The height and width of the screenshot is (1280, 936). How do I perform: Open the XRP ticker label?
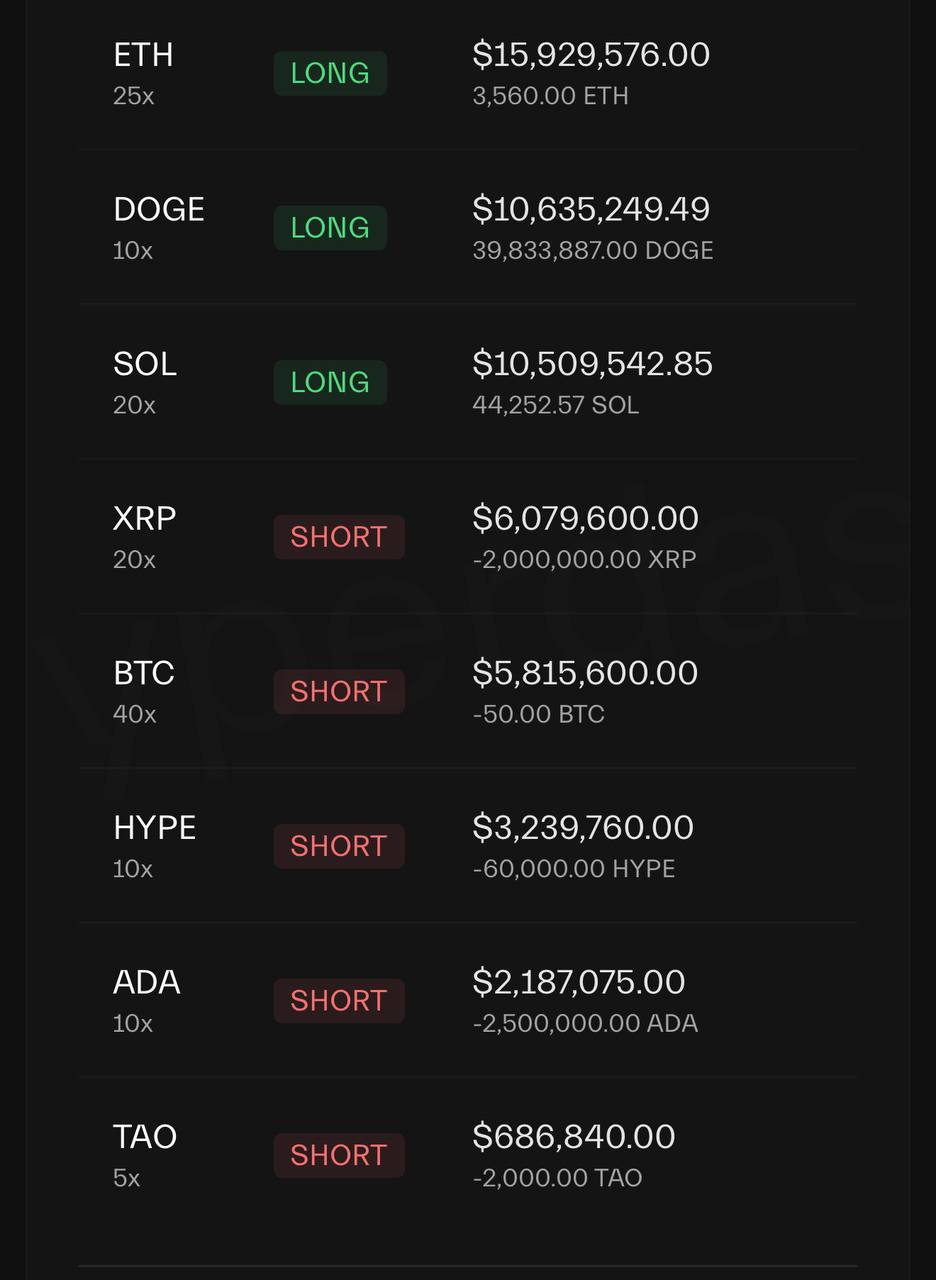(145, 518)
